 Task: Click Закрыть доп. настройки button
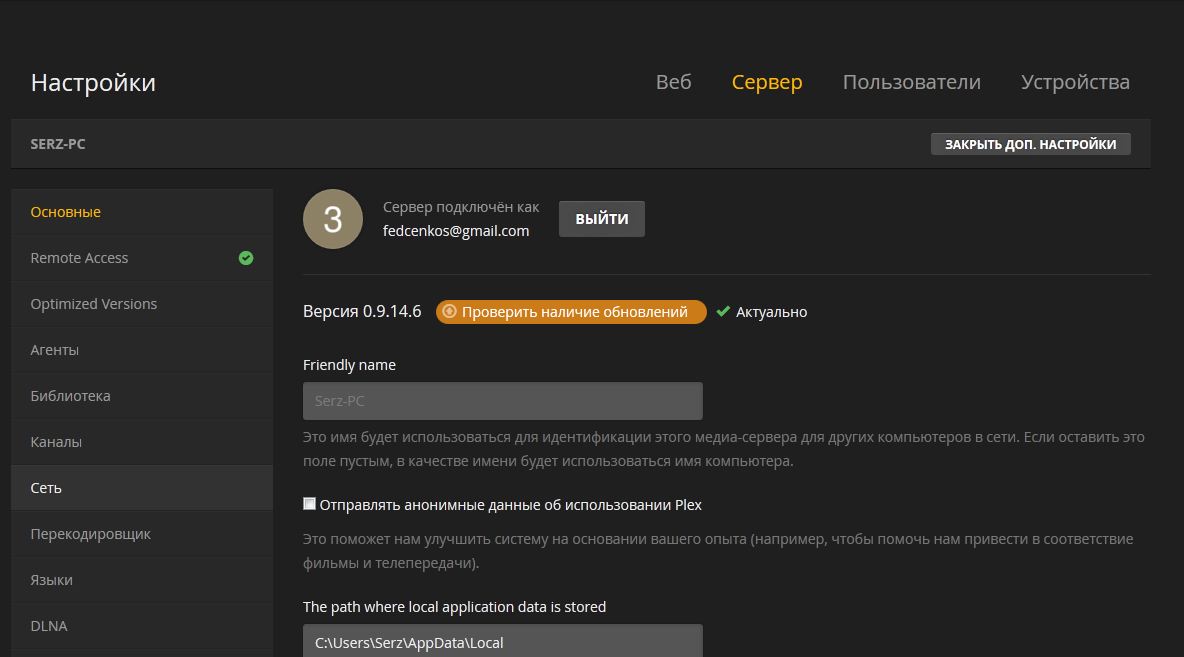1030,144
